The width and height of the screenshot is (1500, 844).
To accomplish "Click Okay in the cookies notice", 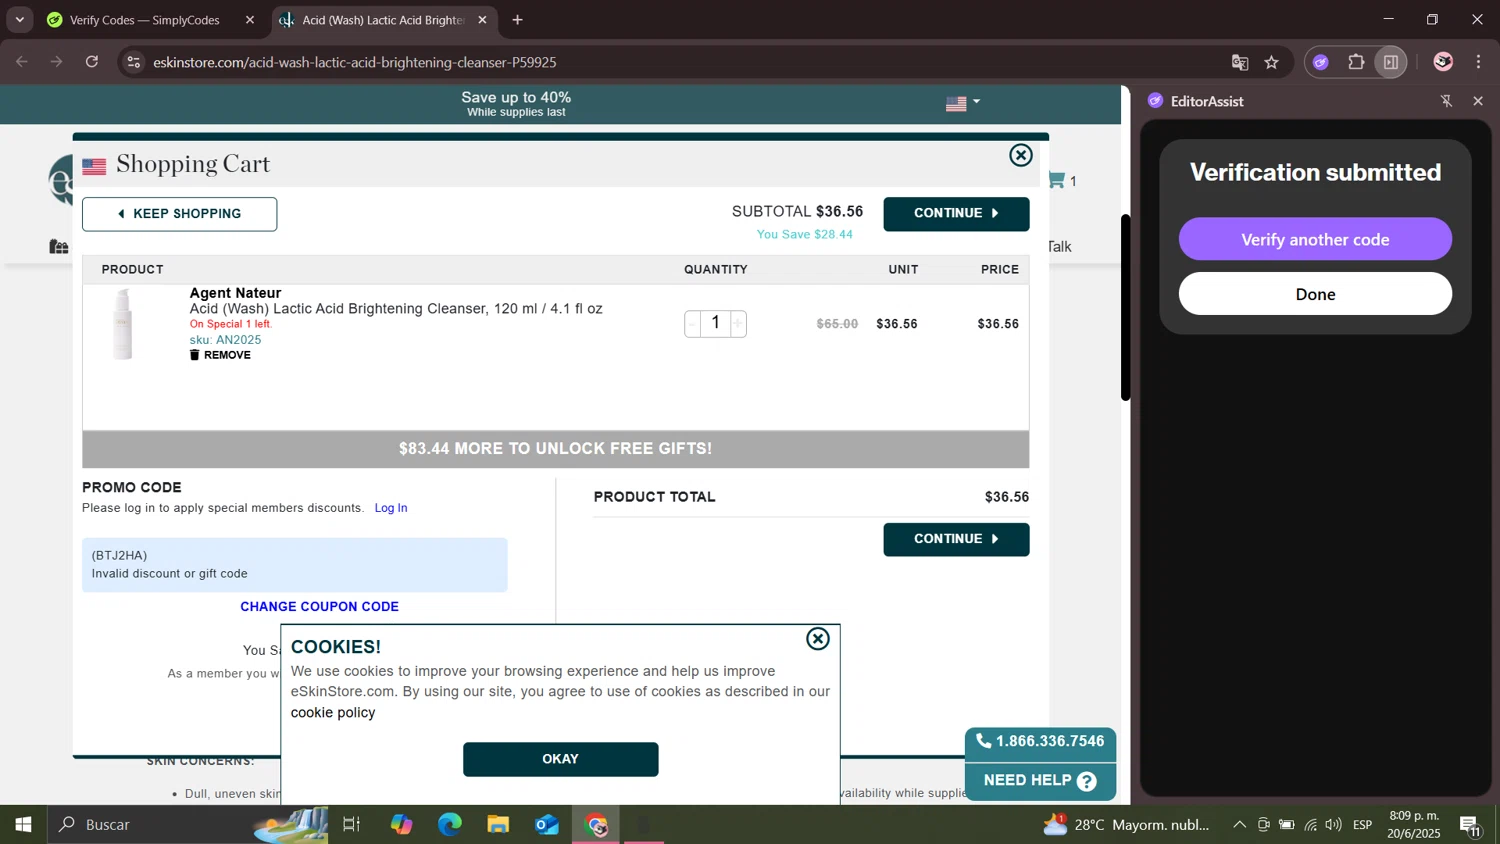I will [x=560, y=759].
